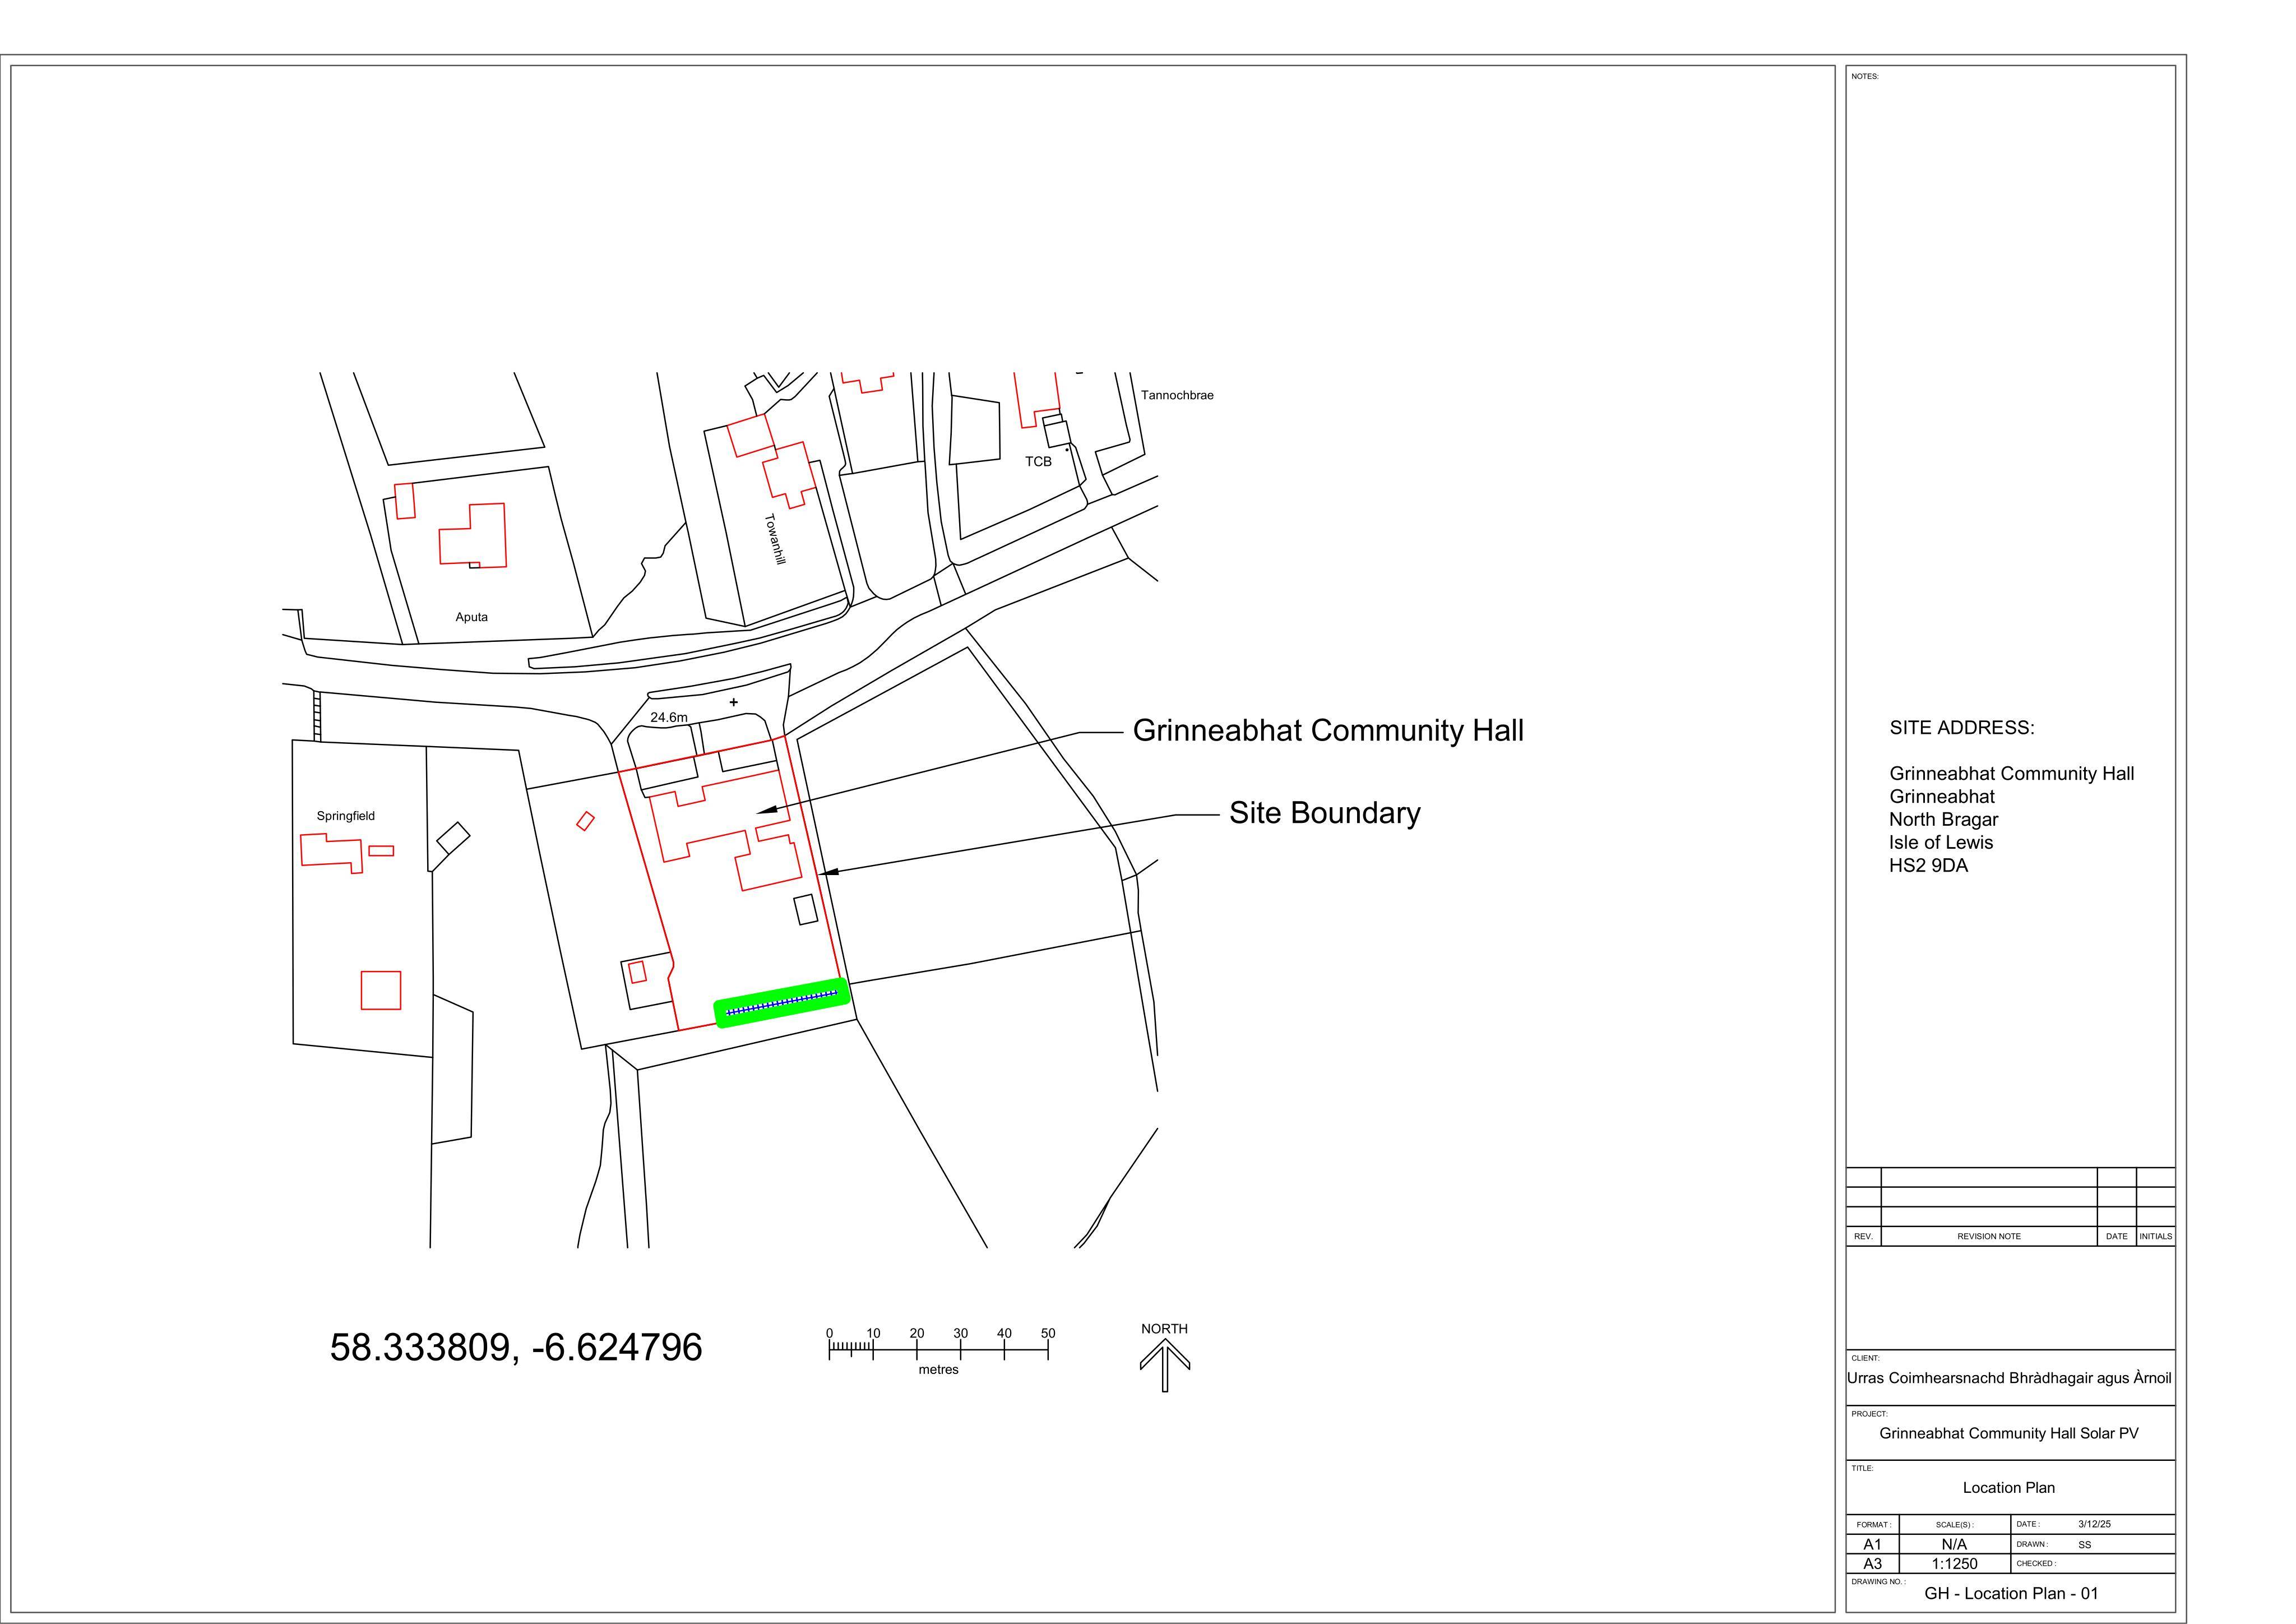
Task: Click the client name 'Urras Coimhearsnachd Bhràdhagair agus Àrnoil'
Action: (x=2010, y=1379)
